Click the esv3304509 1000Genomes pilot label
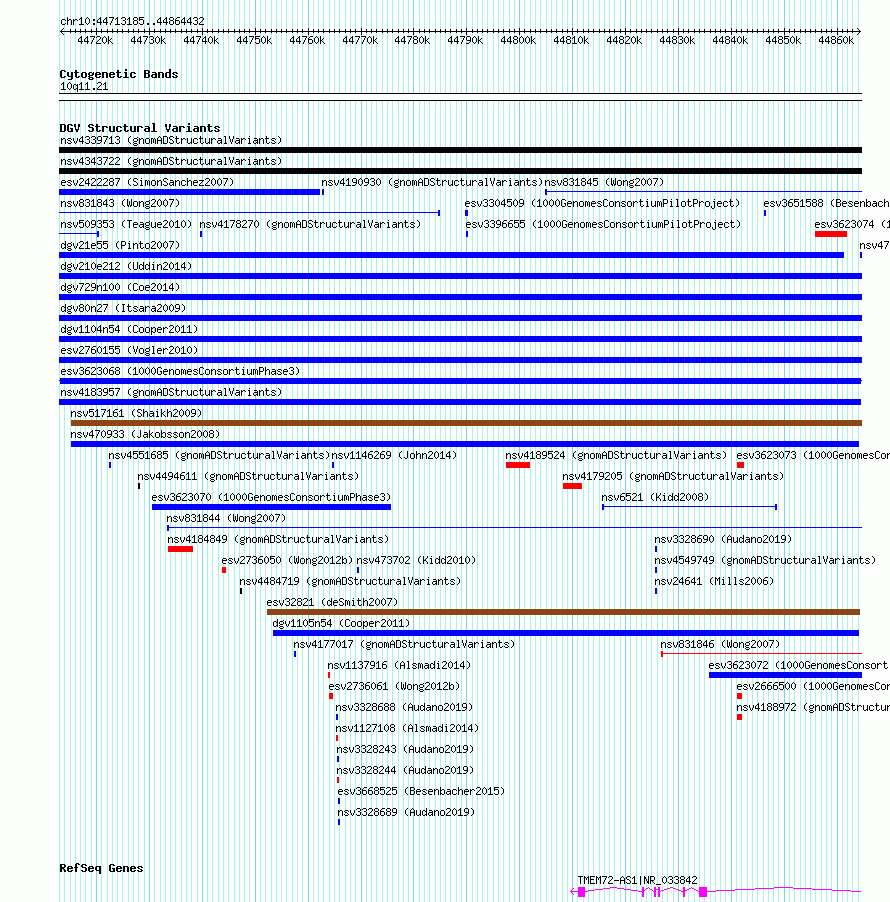This screenshot has width=890, height=902. (602, 204)
